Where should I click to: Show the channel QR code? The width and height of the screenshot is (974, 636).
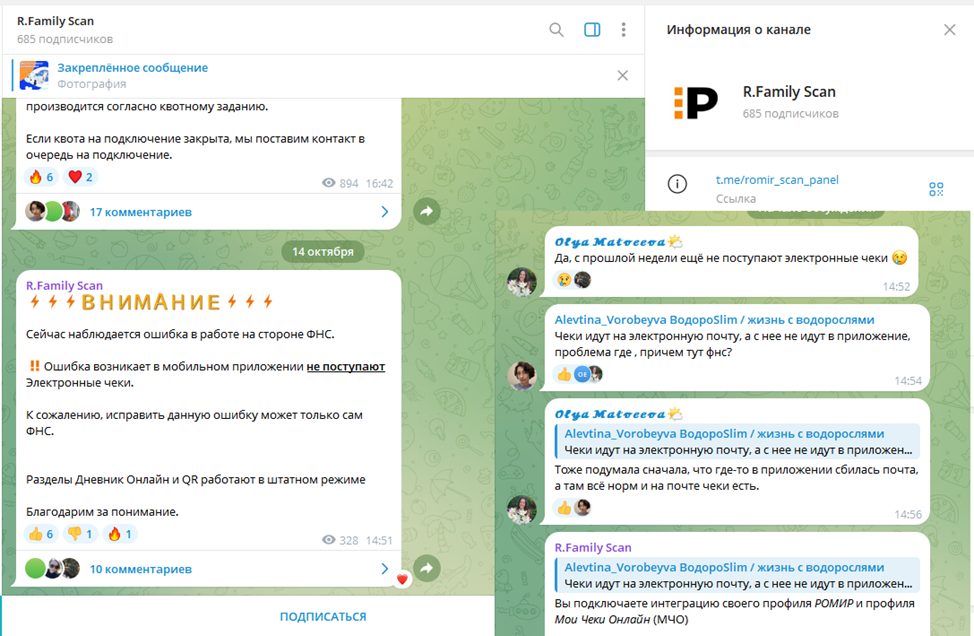(x=936, y=189)
